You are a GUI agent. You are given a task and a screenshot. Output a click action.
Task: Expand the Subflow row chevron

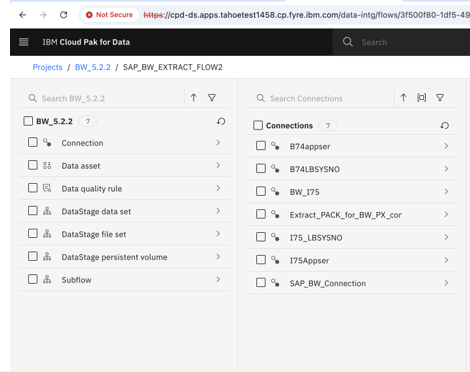pos(218,279)
